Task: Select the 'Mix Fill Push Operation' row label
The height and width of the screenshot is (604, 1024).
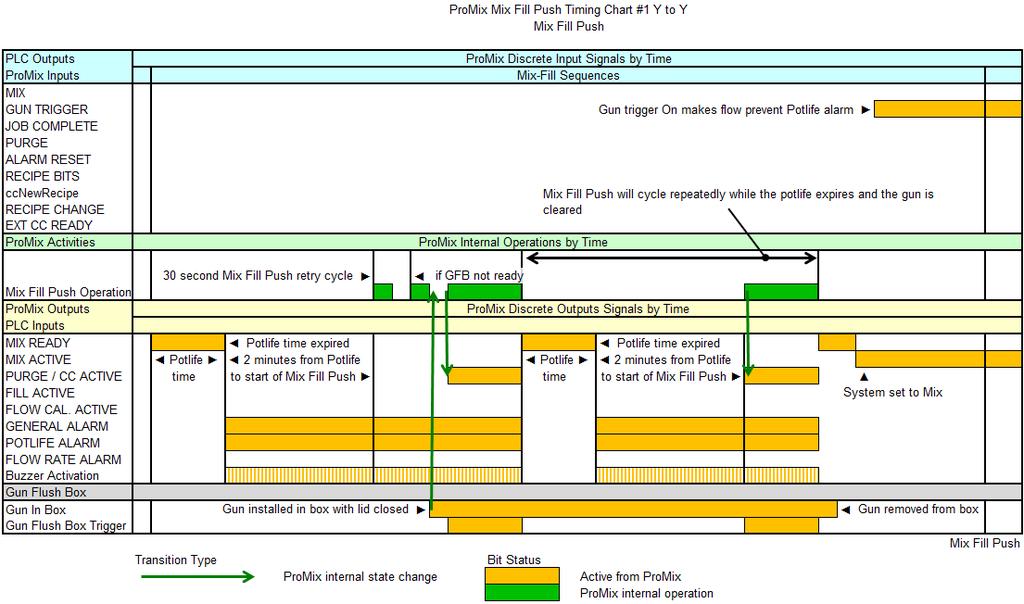Action: point(68,292)
